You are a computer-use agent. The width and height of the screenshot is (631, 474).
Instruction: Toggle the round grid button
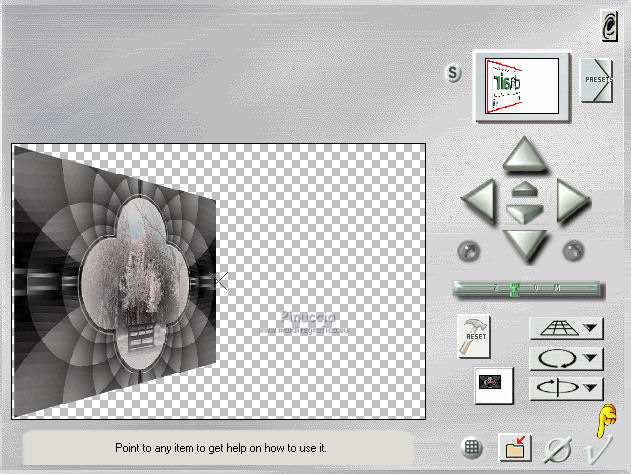pyautogui.click(x=472, y=447)
